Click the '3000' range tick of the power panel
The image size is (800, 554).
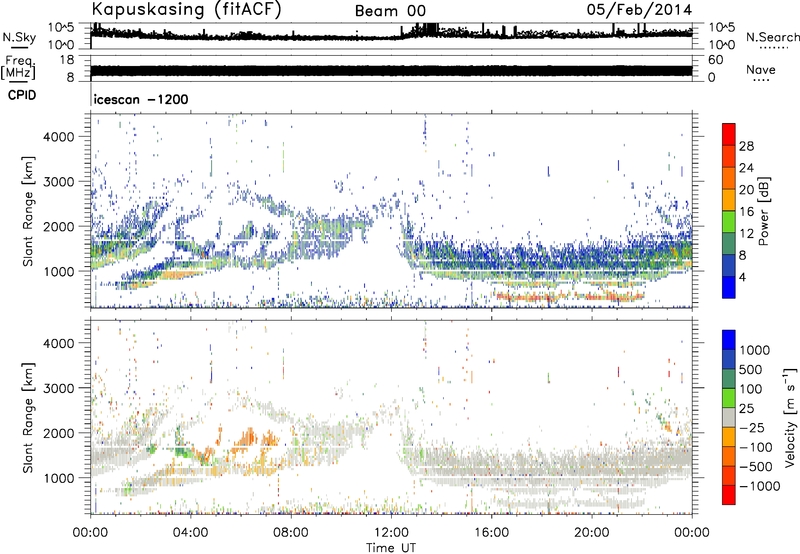[x=59, y=182]
